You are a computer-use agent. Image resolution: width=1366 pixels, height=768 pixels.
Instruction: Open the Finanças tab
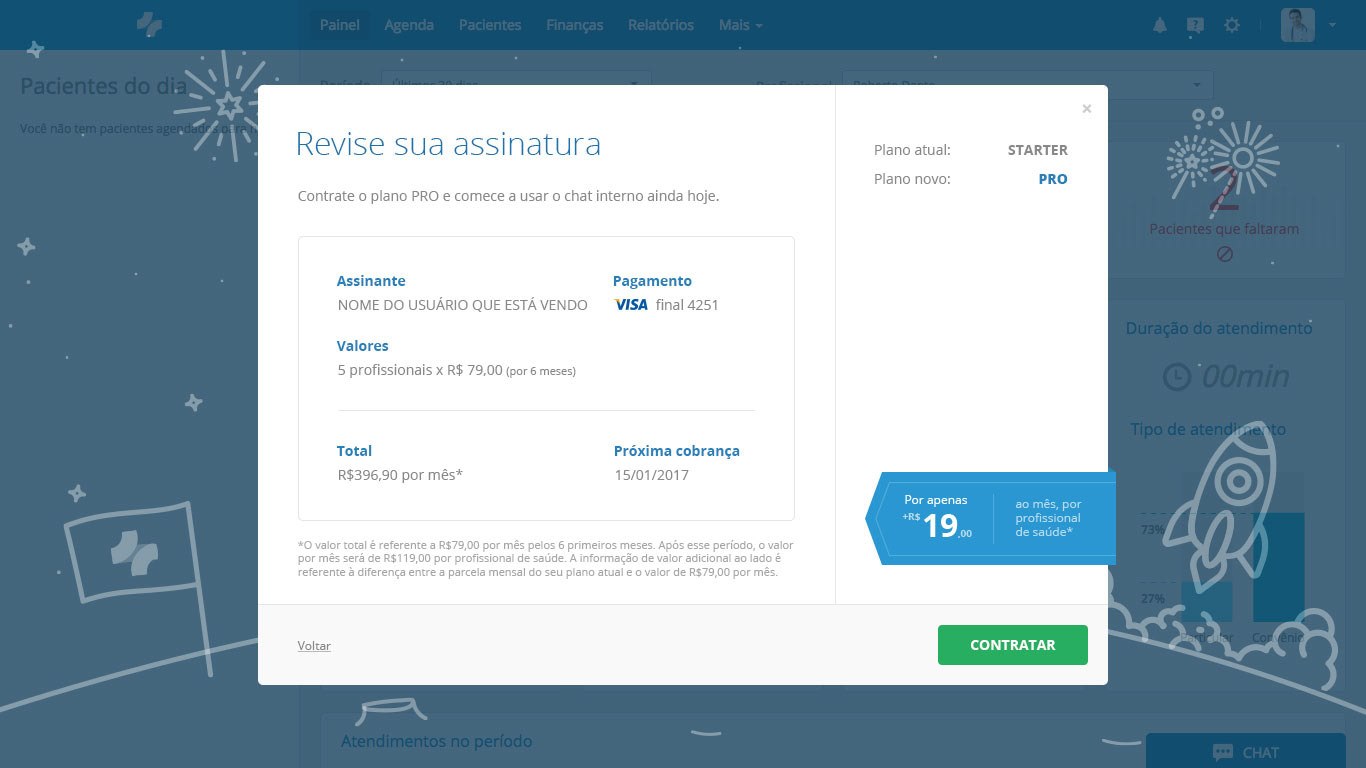(x=575, y=25)
